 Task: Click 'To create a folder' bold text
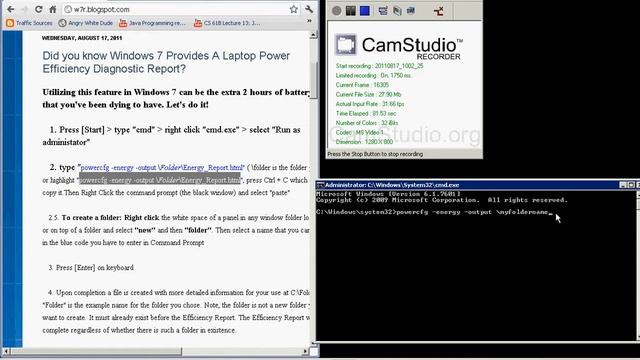coord(91,218)
